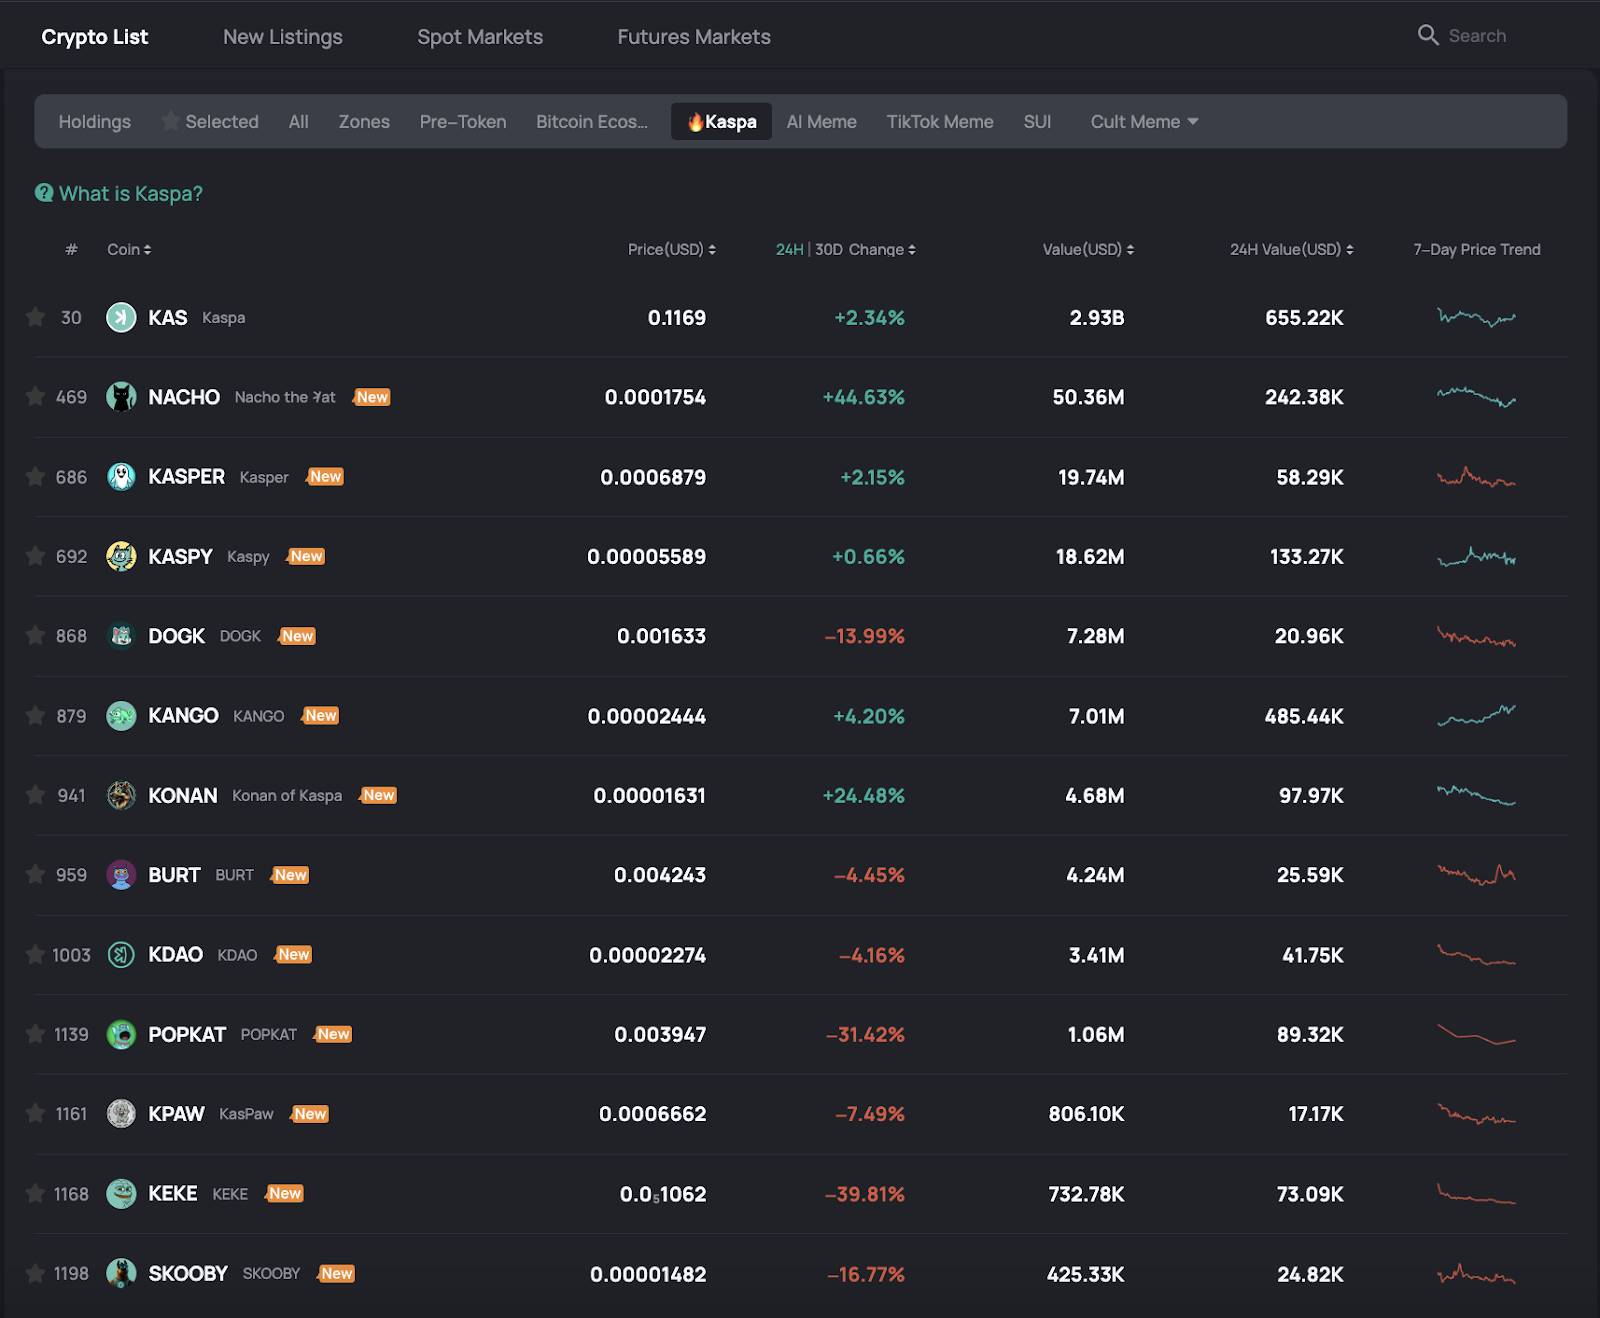View the KANGO 7-day price trend chart
This screenshot has height=1318, width=1600.
coord(1476,716)
